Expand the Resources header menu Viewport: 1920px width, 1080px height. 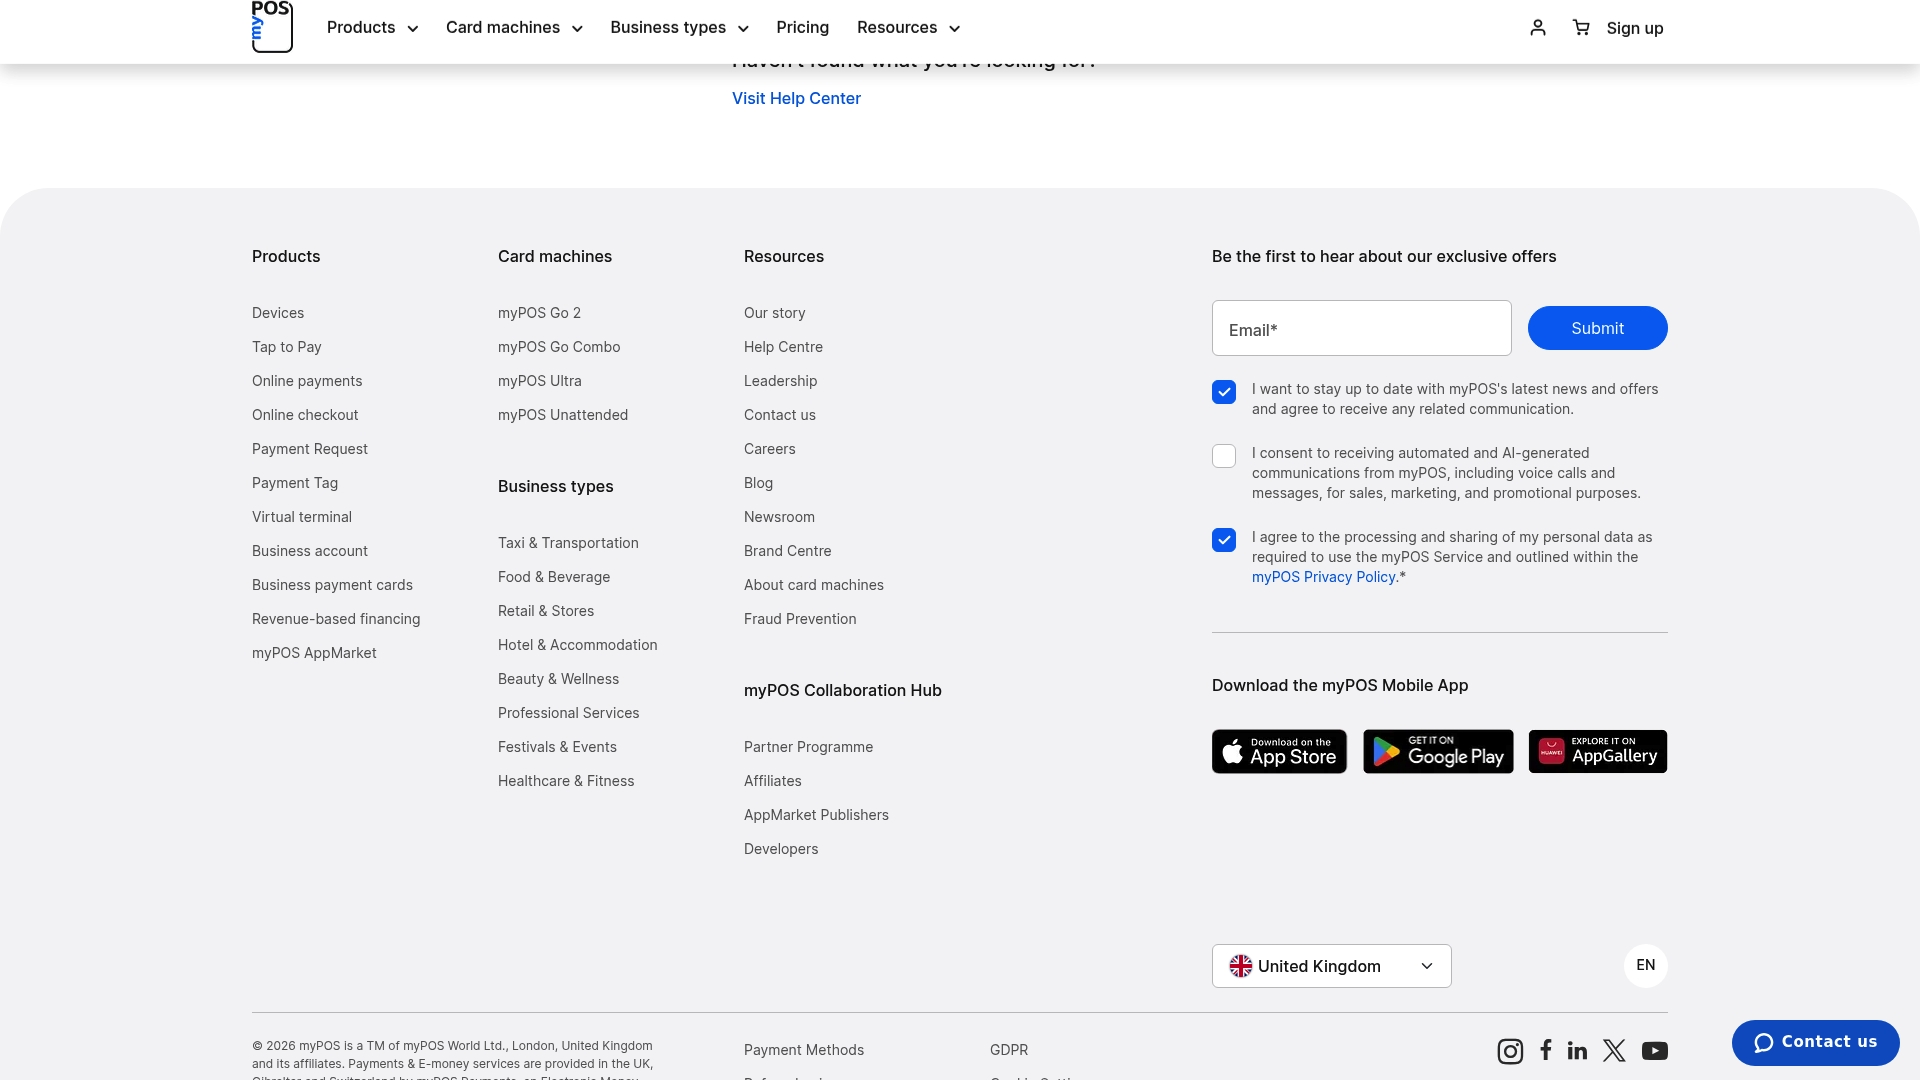(908, 28)
